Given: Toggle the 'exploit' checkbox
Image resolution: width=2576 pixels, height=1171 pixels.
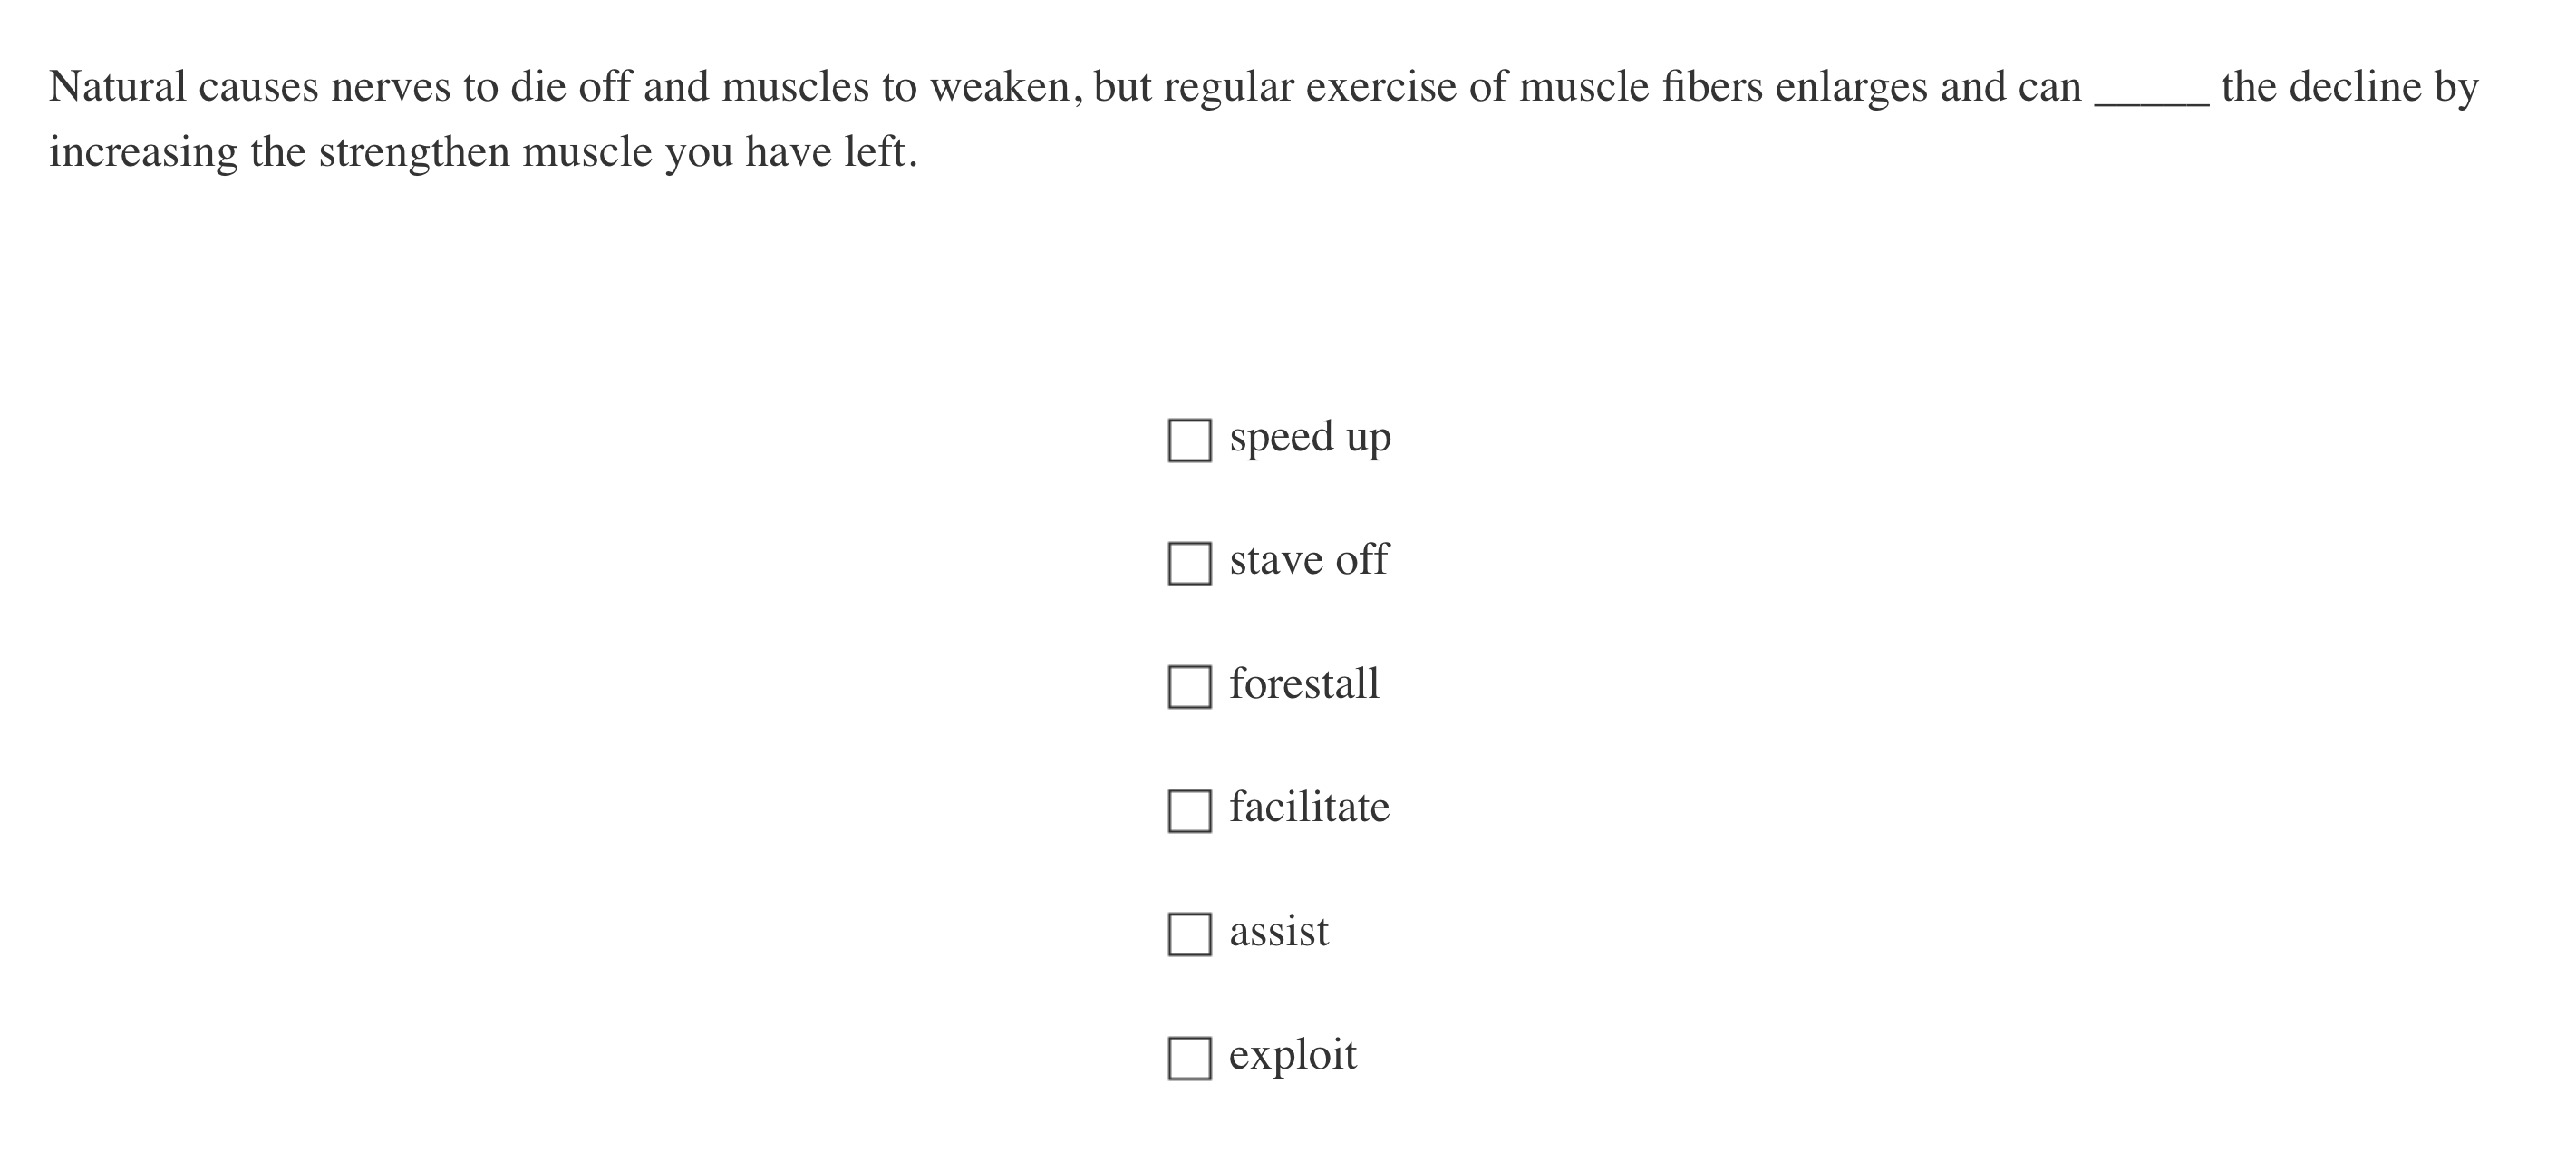Looking at the screenshot, I should click(1189, 1058).
